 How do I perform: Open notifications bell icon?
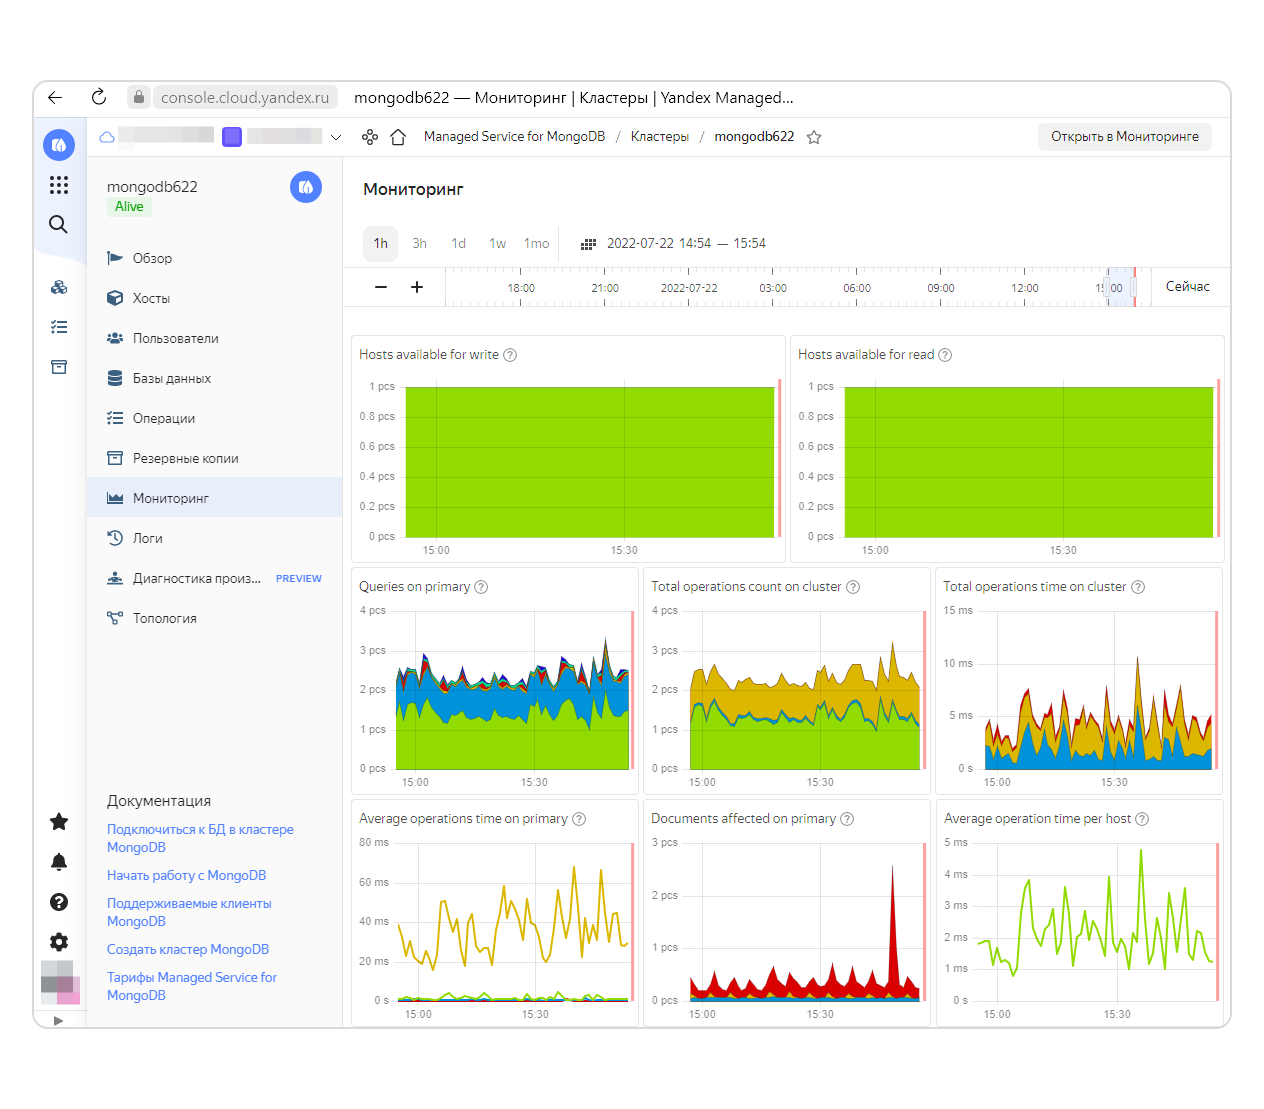(59, 862)
